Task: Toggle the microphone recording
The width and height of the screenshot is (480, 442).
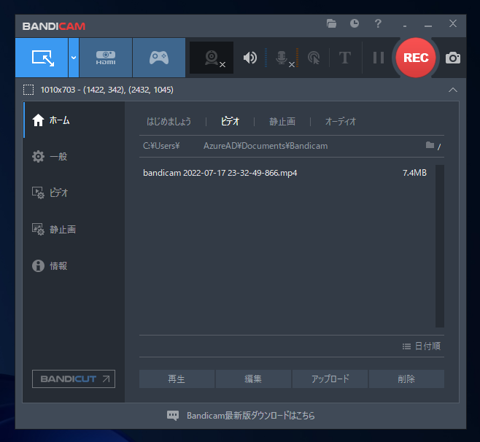Action: 284,58
